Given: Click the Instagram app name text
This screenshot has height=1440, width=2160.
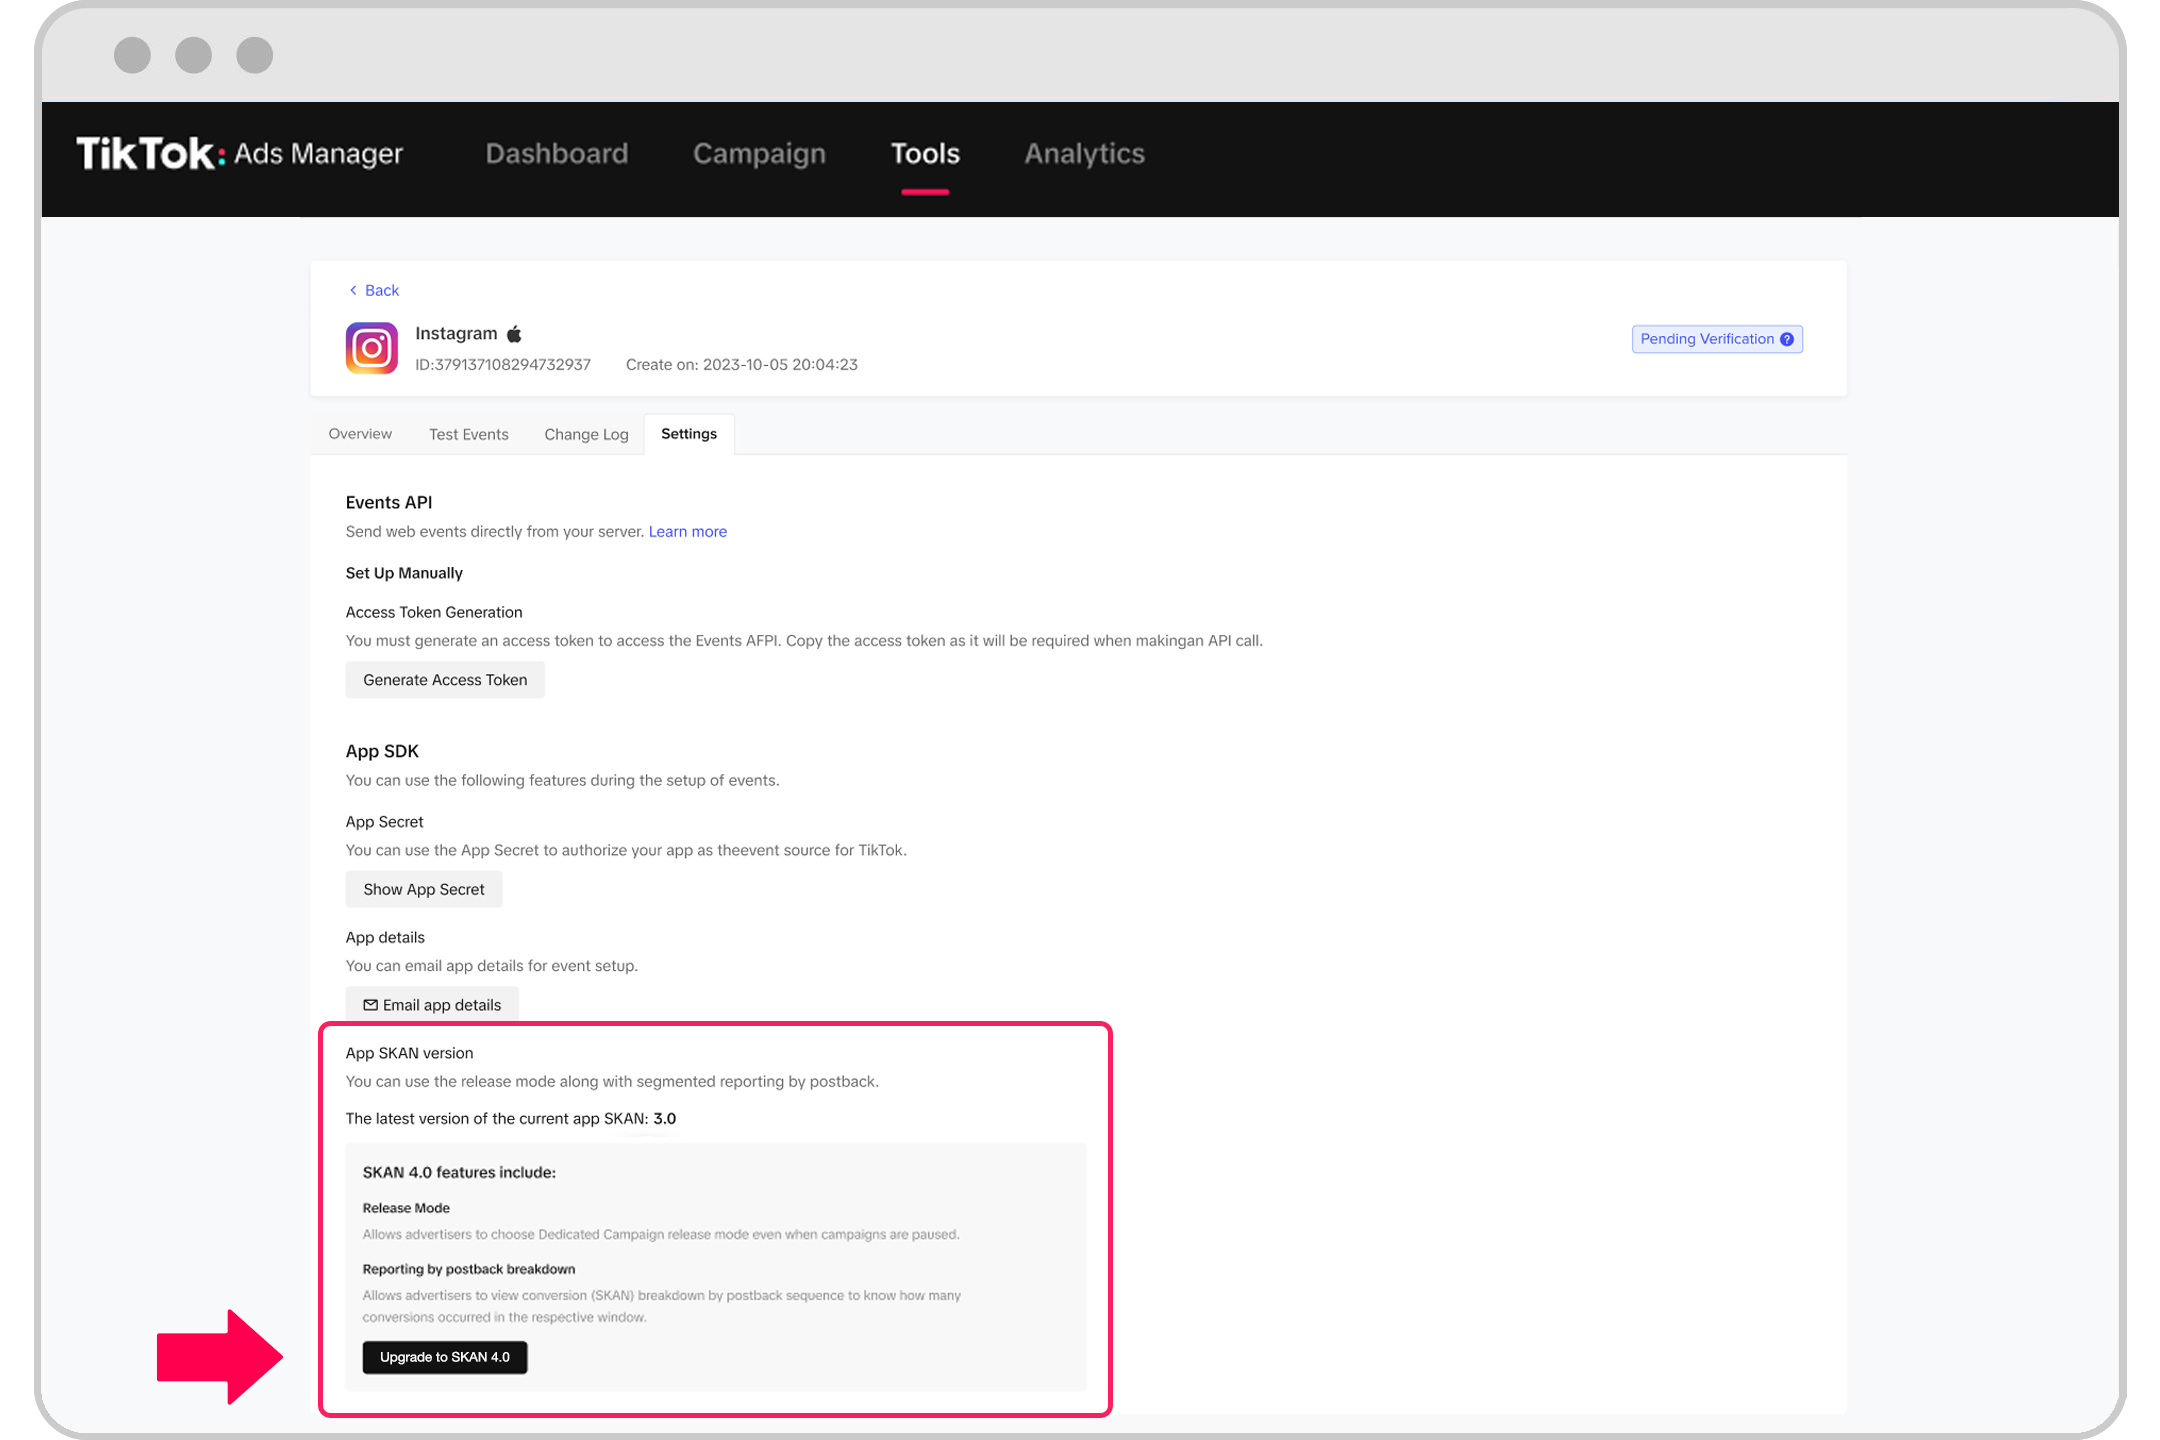Looking at the screenshot, I should click(x=456, y=333).
